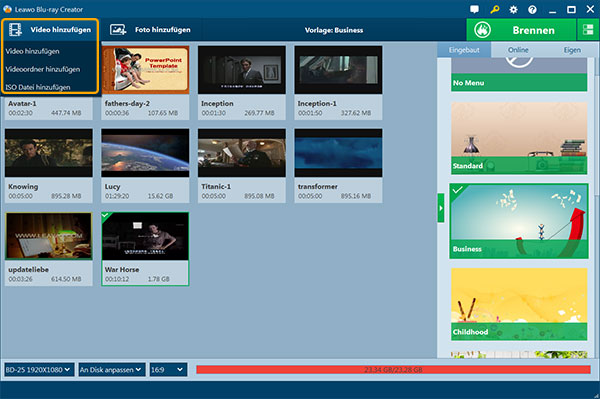Viewport: 600px width, 399px height.
Task: Click the red disc capacity bar
Action: tap(393, 370)
